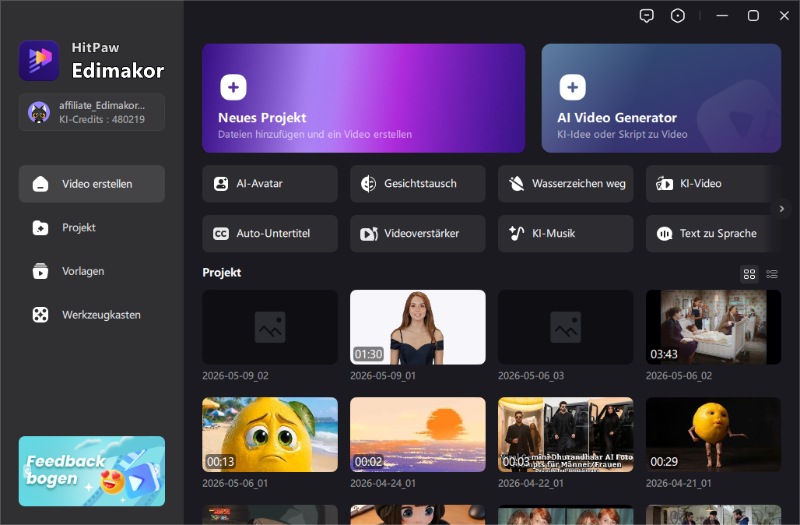
Task: Open the Videoverstärker tool
Action: [x=418, y=234]
